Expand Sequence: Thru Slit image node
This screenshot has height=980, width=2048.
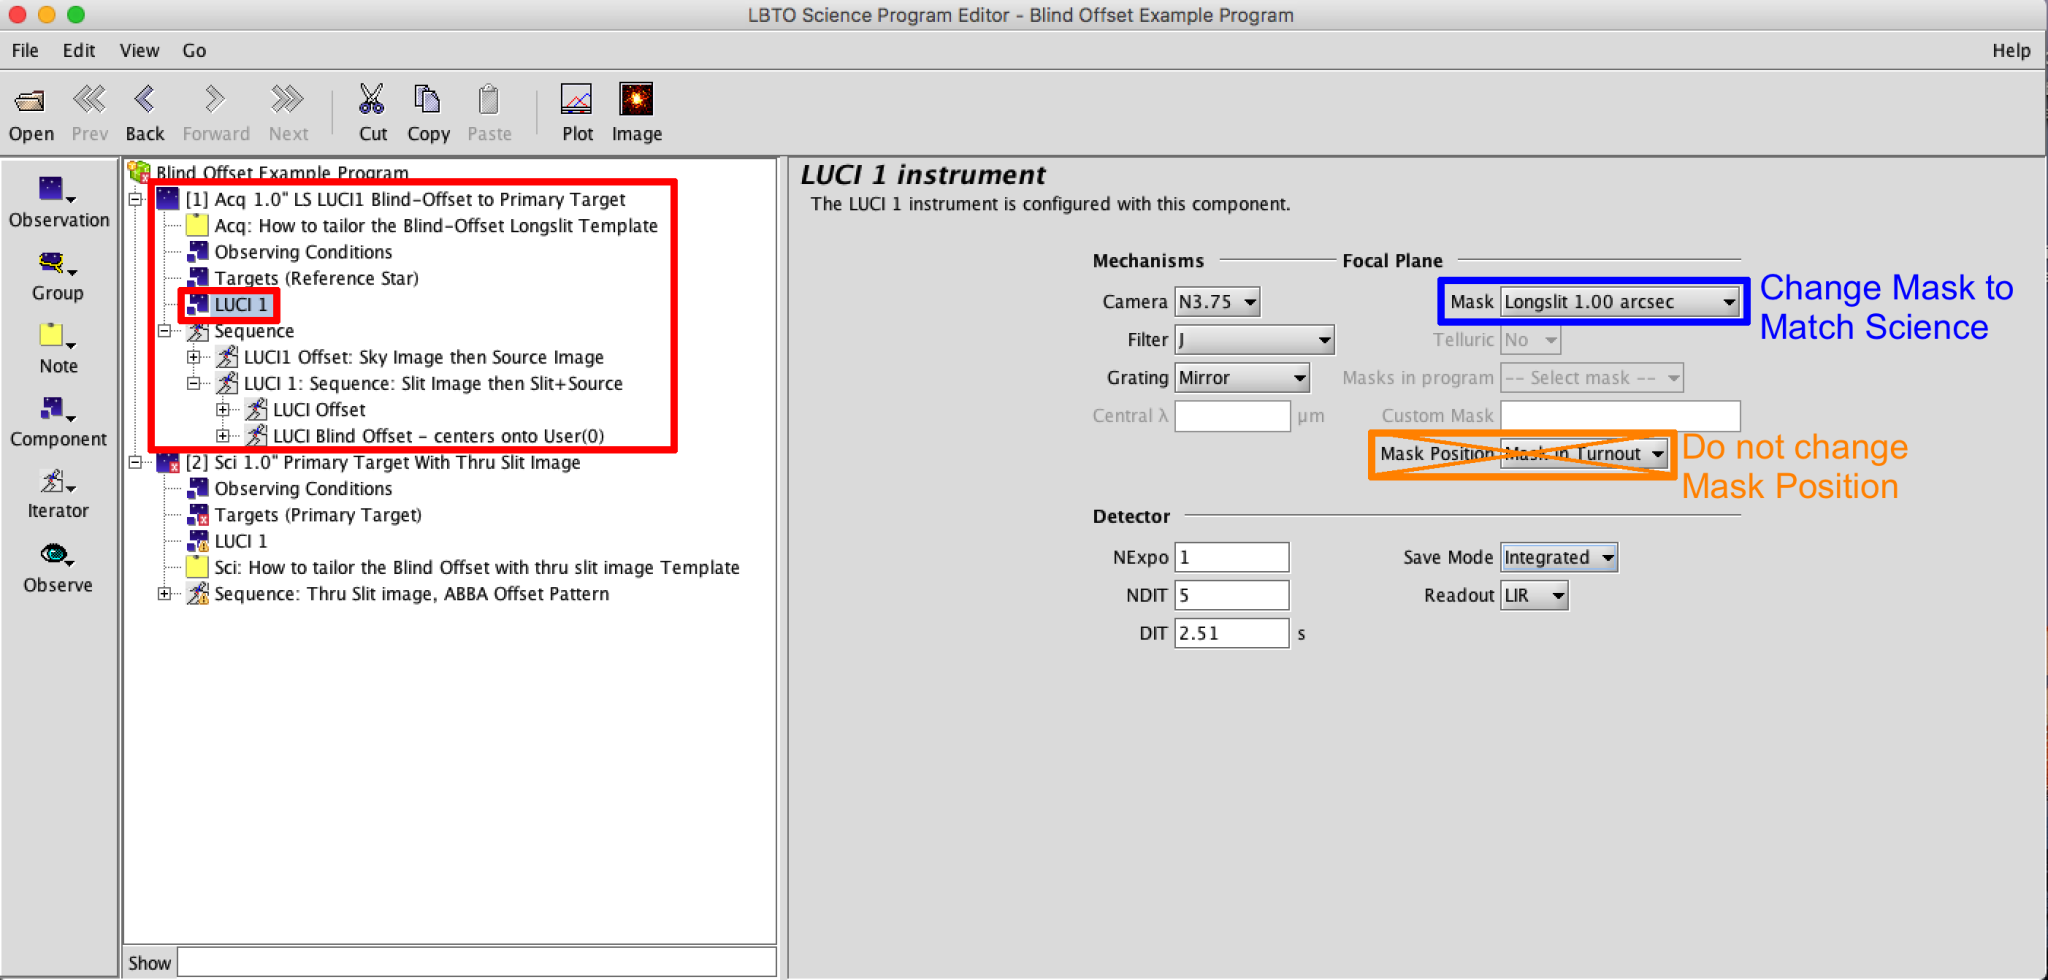coord(165,594)
